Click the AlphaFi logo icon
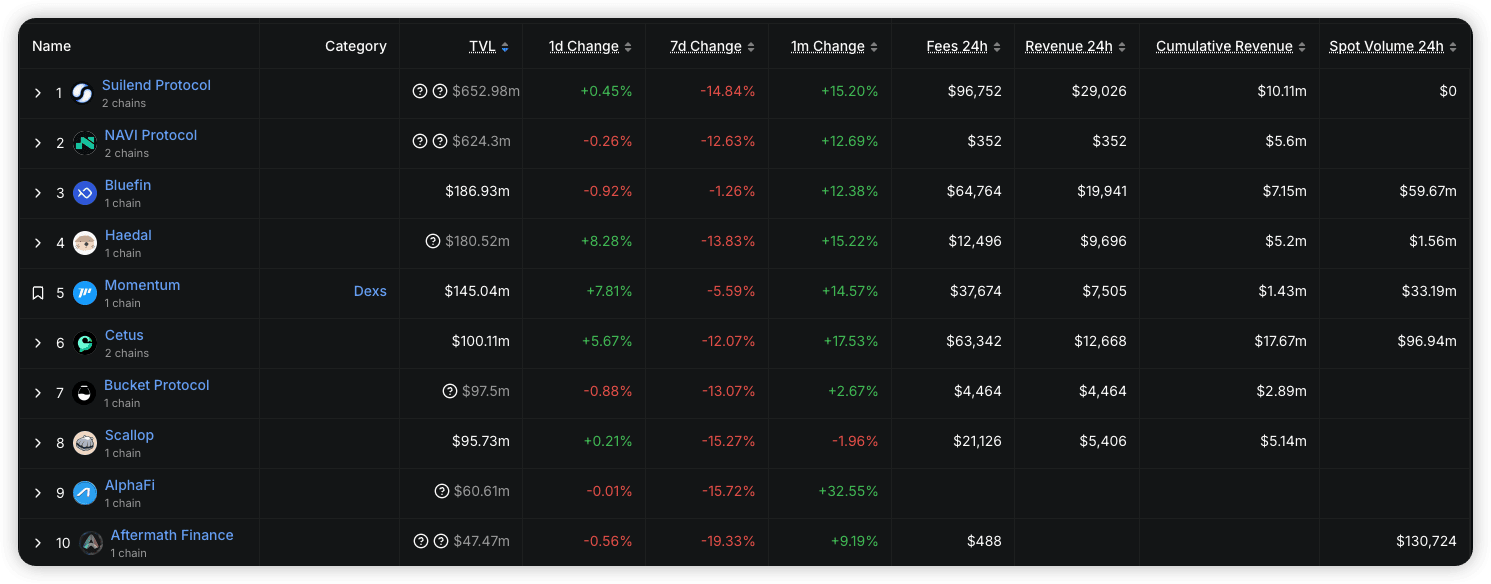This screenshot has height=584, width=1491. click(x=85, y=493)
